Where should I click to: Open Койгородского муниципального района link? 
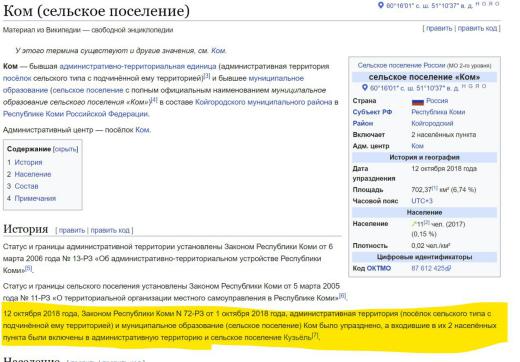click(263, 102)
